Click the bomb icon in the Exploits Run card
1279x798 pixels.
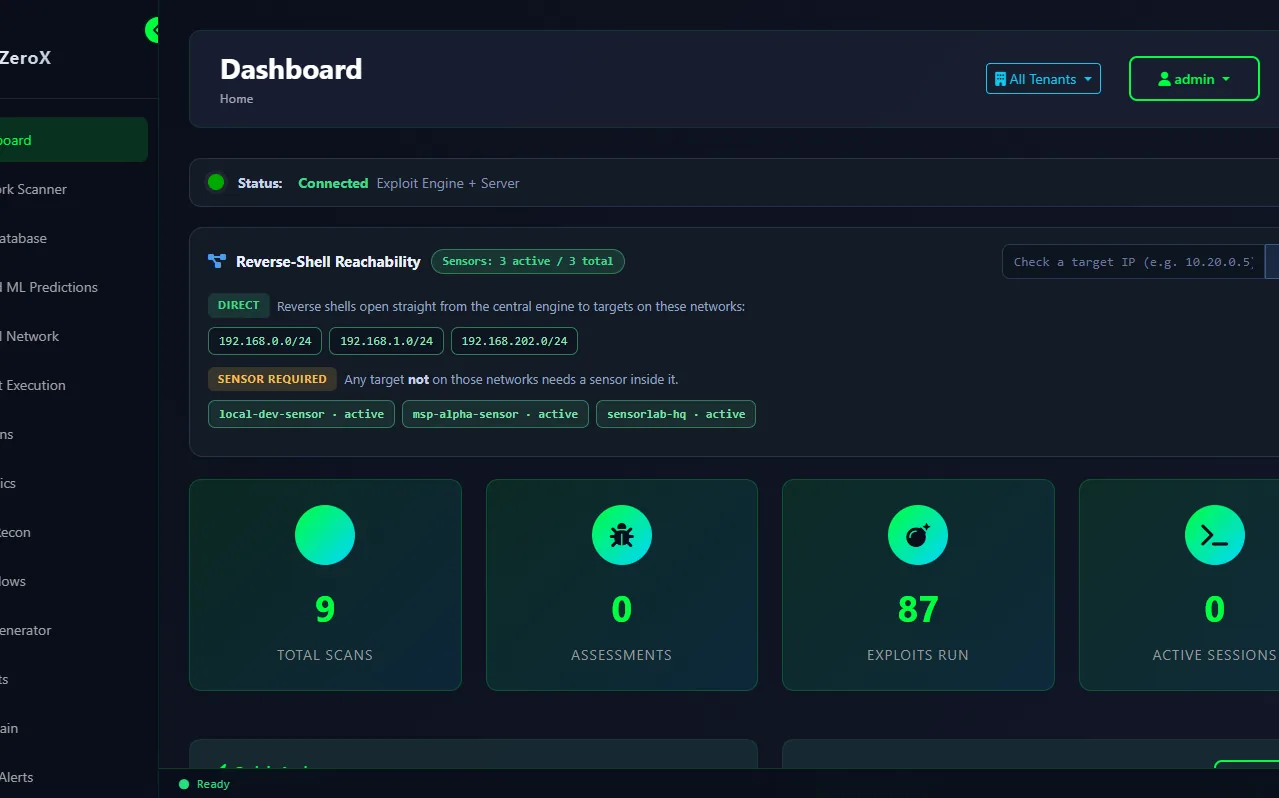918,535
